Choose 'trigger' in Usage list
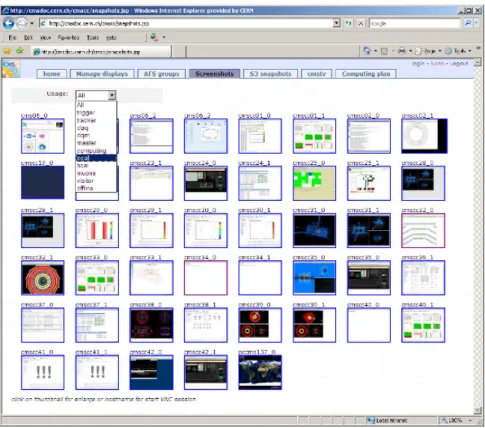The width and height of the screenshot is (485, 428). (96, 113)
